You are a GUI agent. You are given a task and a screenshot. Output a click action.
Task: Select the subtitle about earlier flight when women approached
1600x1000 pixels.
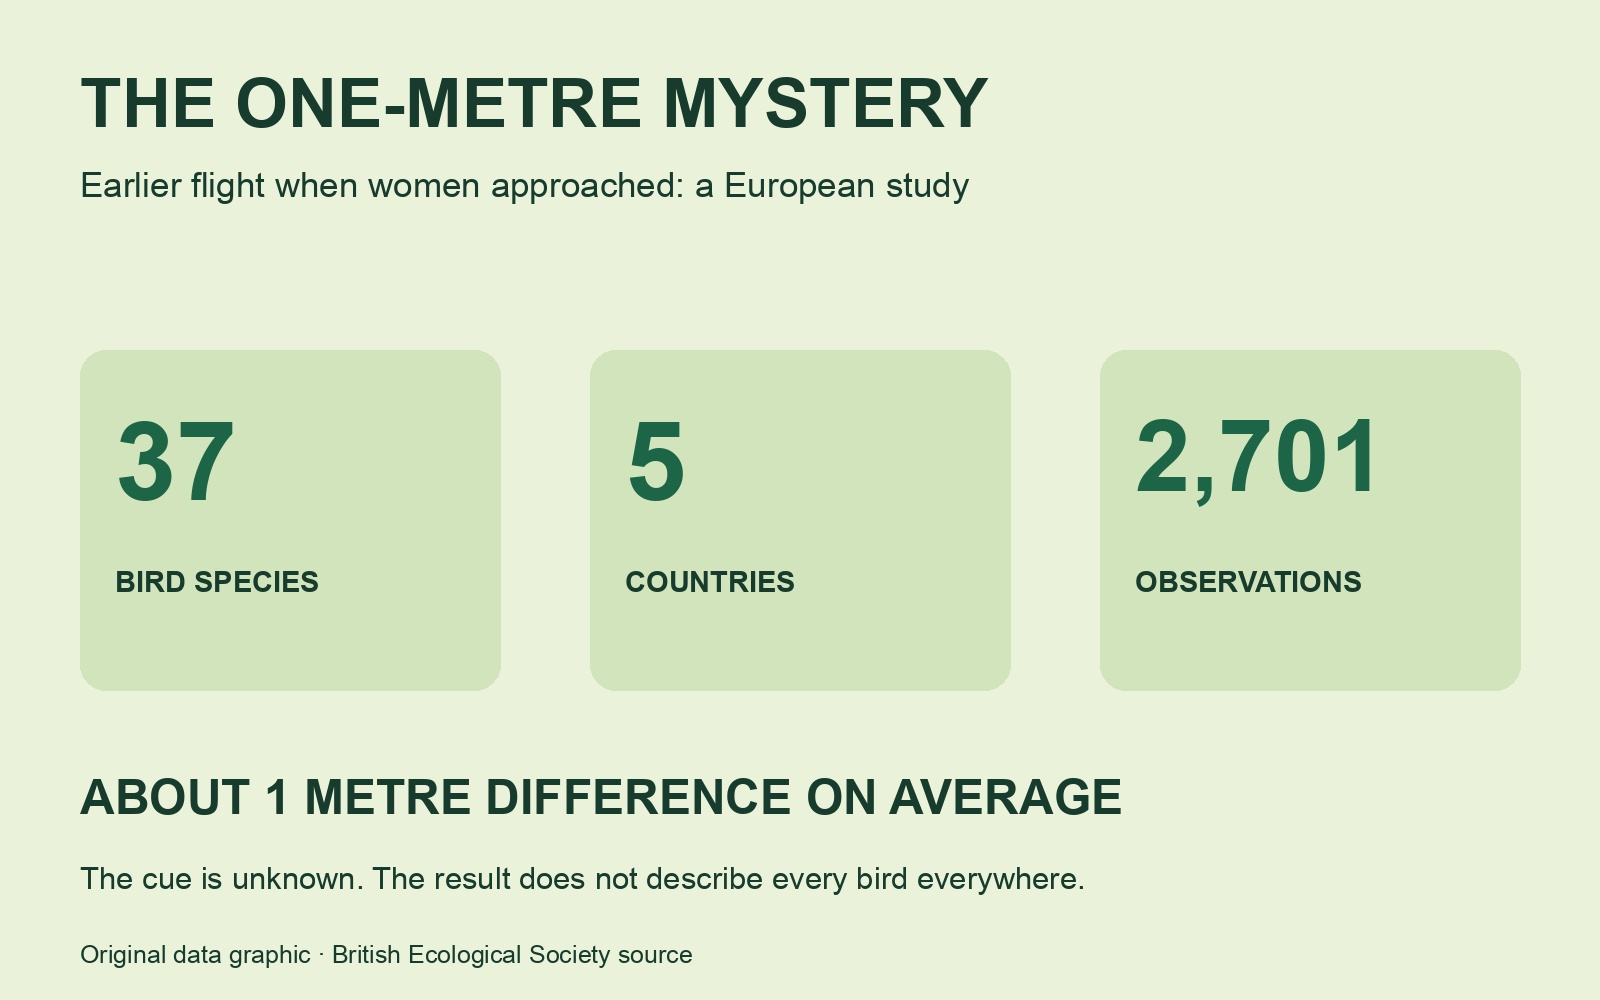pyautogui.click(x=524, y=186)
